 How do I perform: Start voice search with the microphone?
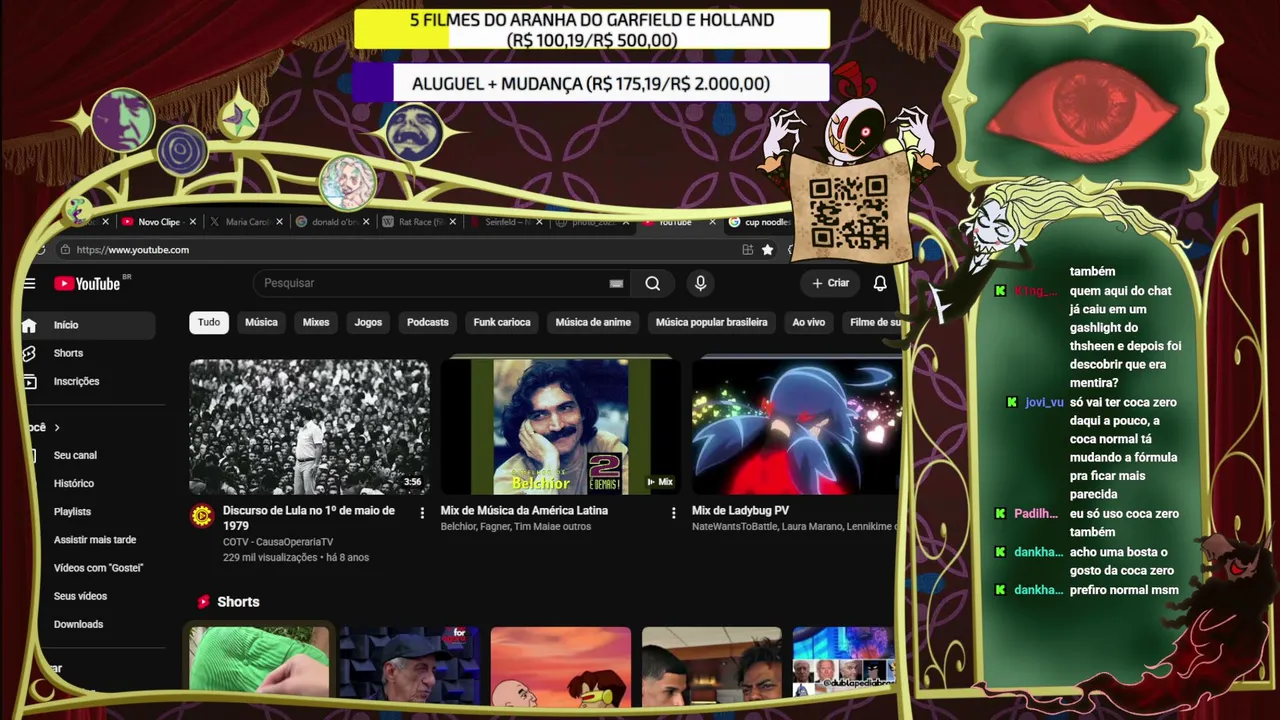click(x=700, y=284)
